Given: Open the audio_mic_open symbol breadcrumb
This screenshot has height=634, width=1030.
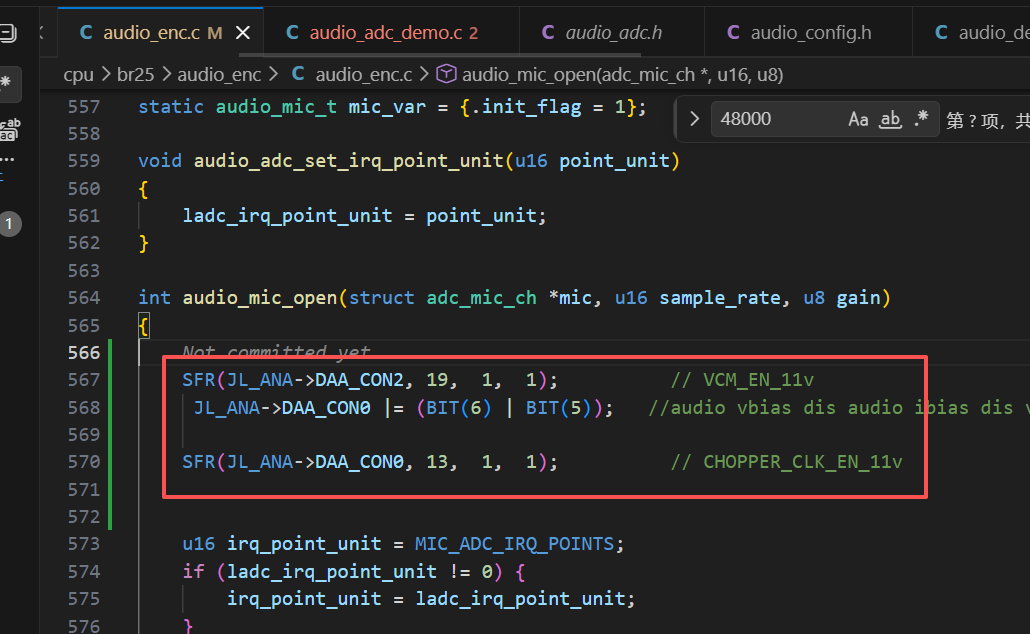Looking at the screenshot, I should point(622,75).
